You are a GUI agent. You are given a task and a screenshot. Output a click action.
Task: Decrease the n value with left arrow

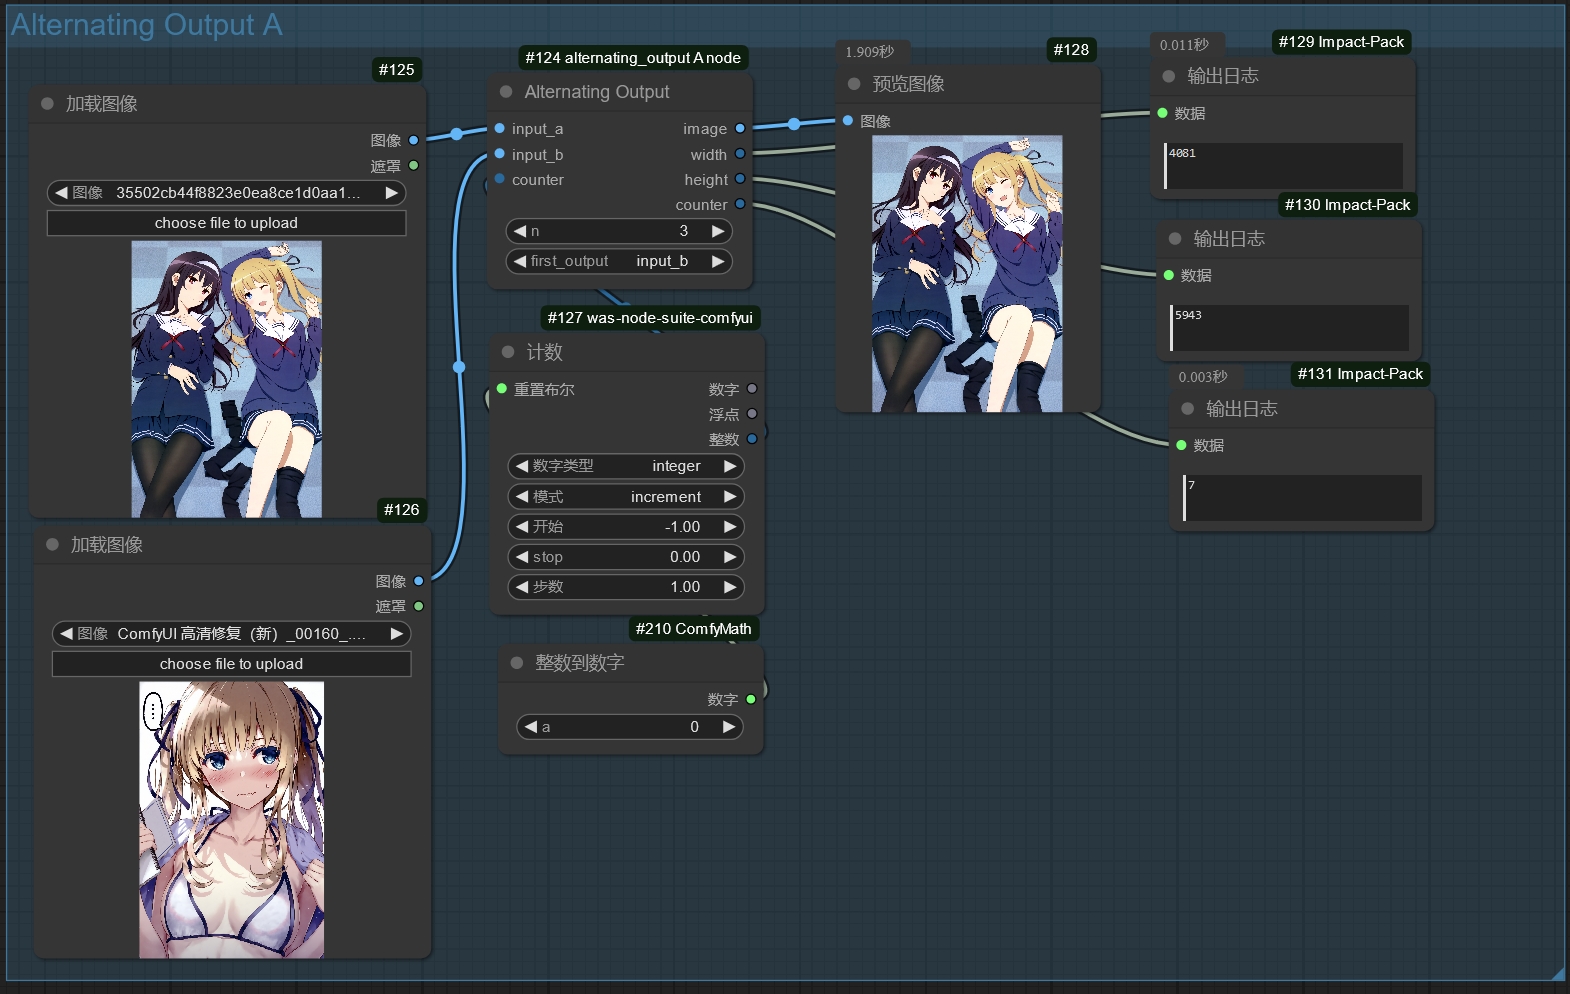coord(520,231)
